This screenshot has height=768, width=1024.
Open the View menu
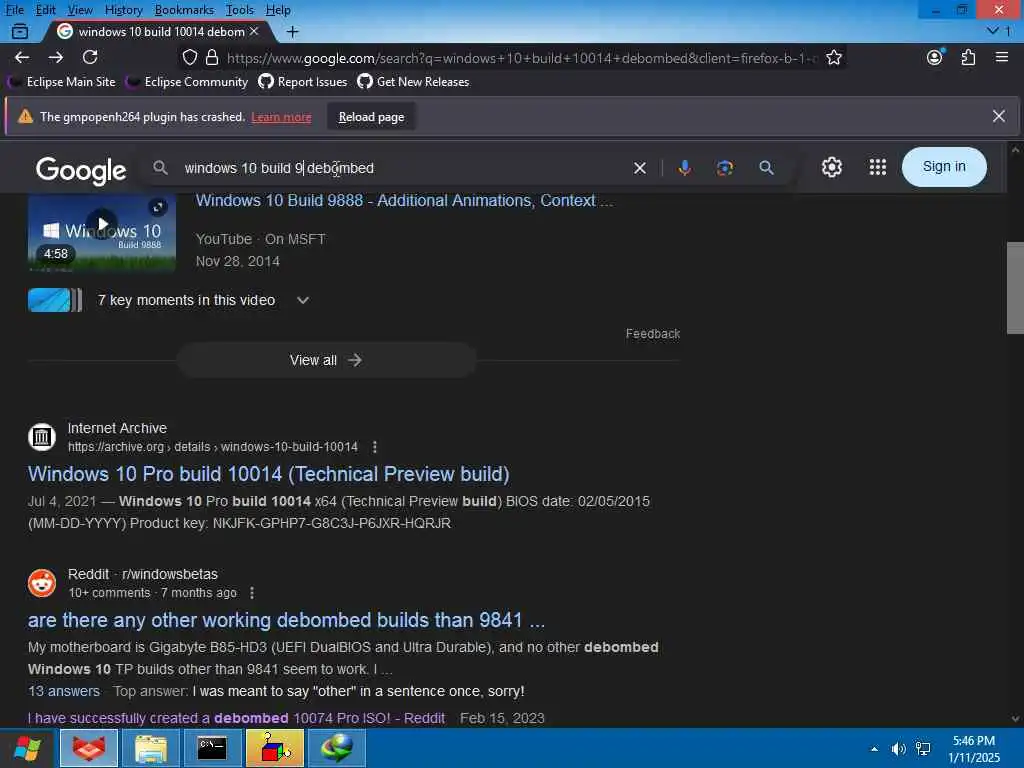point(80,10)
